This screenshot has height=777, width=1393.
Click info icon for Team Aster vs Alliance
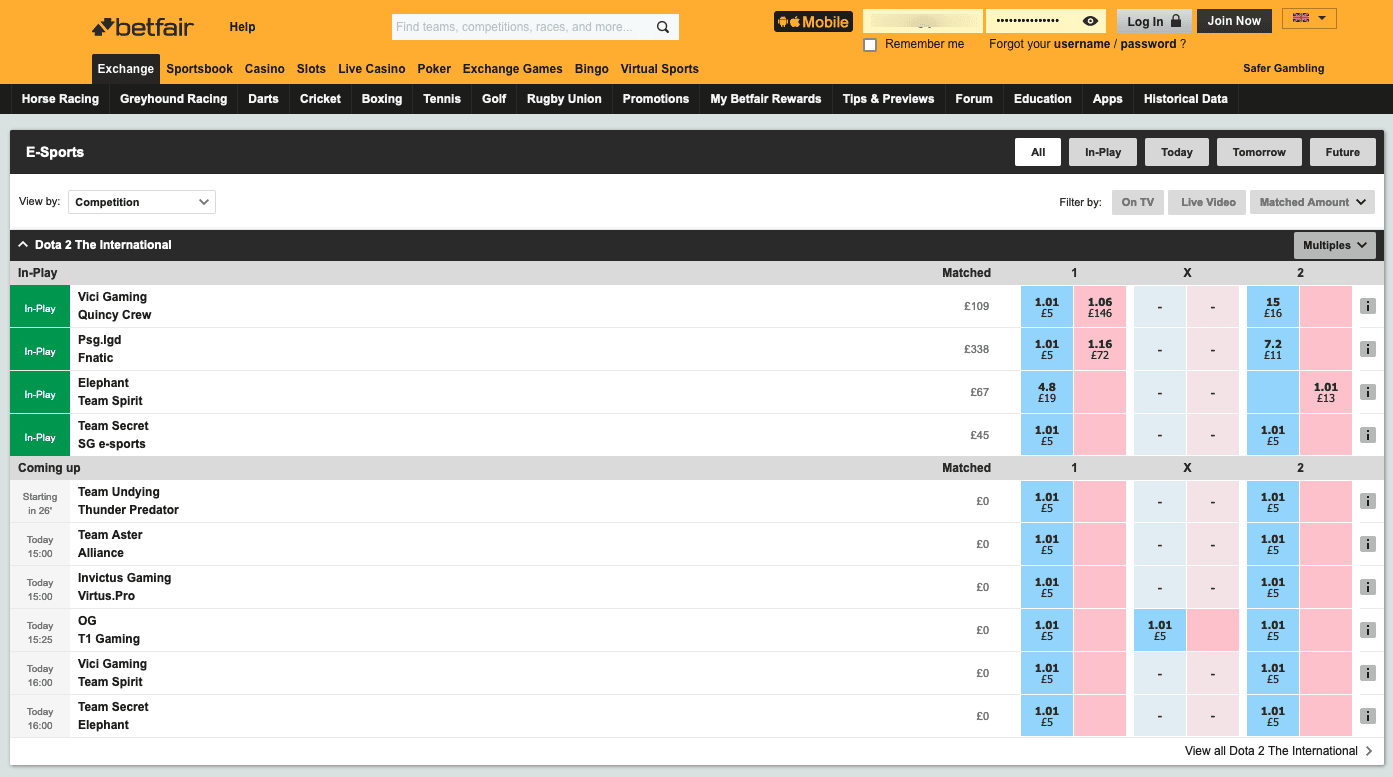coord(1368,544)
